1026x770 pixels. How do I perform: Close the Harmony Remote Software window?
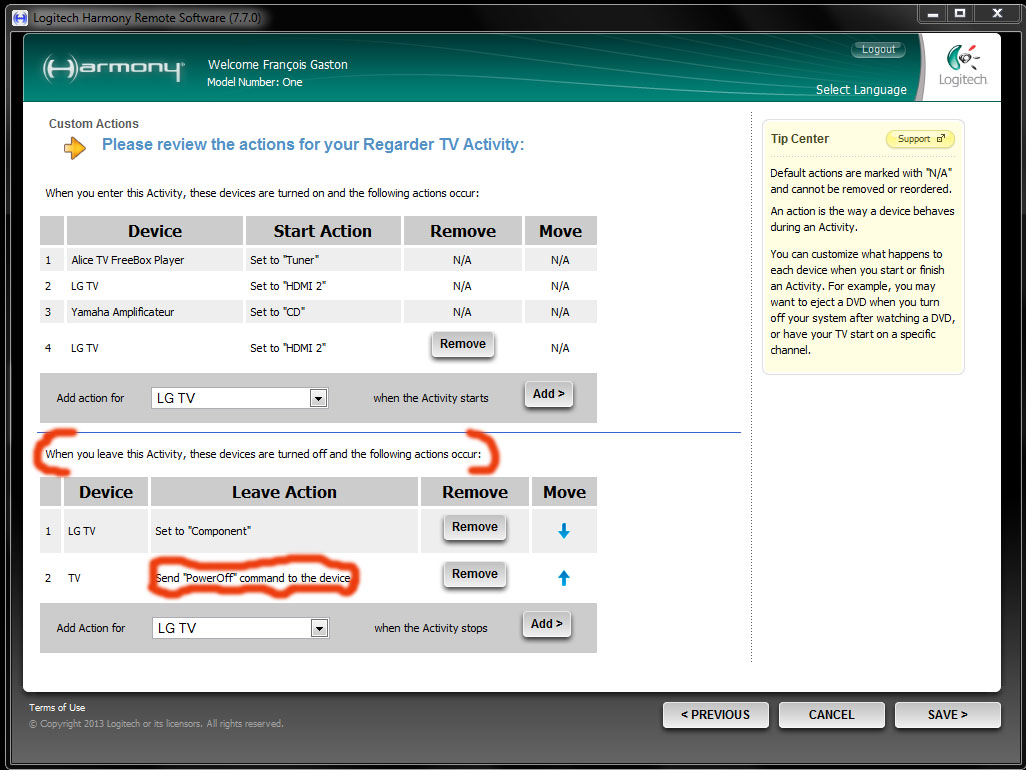(997, 13)
